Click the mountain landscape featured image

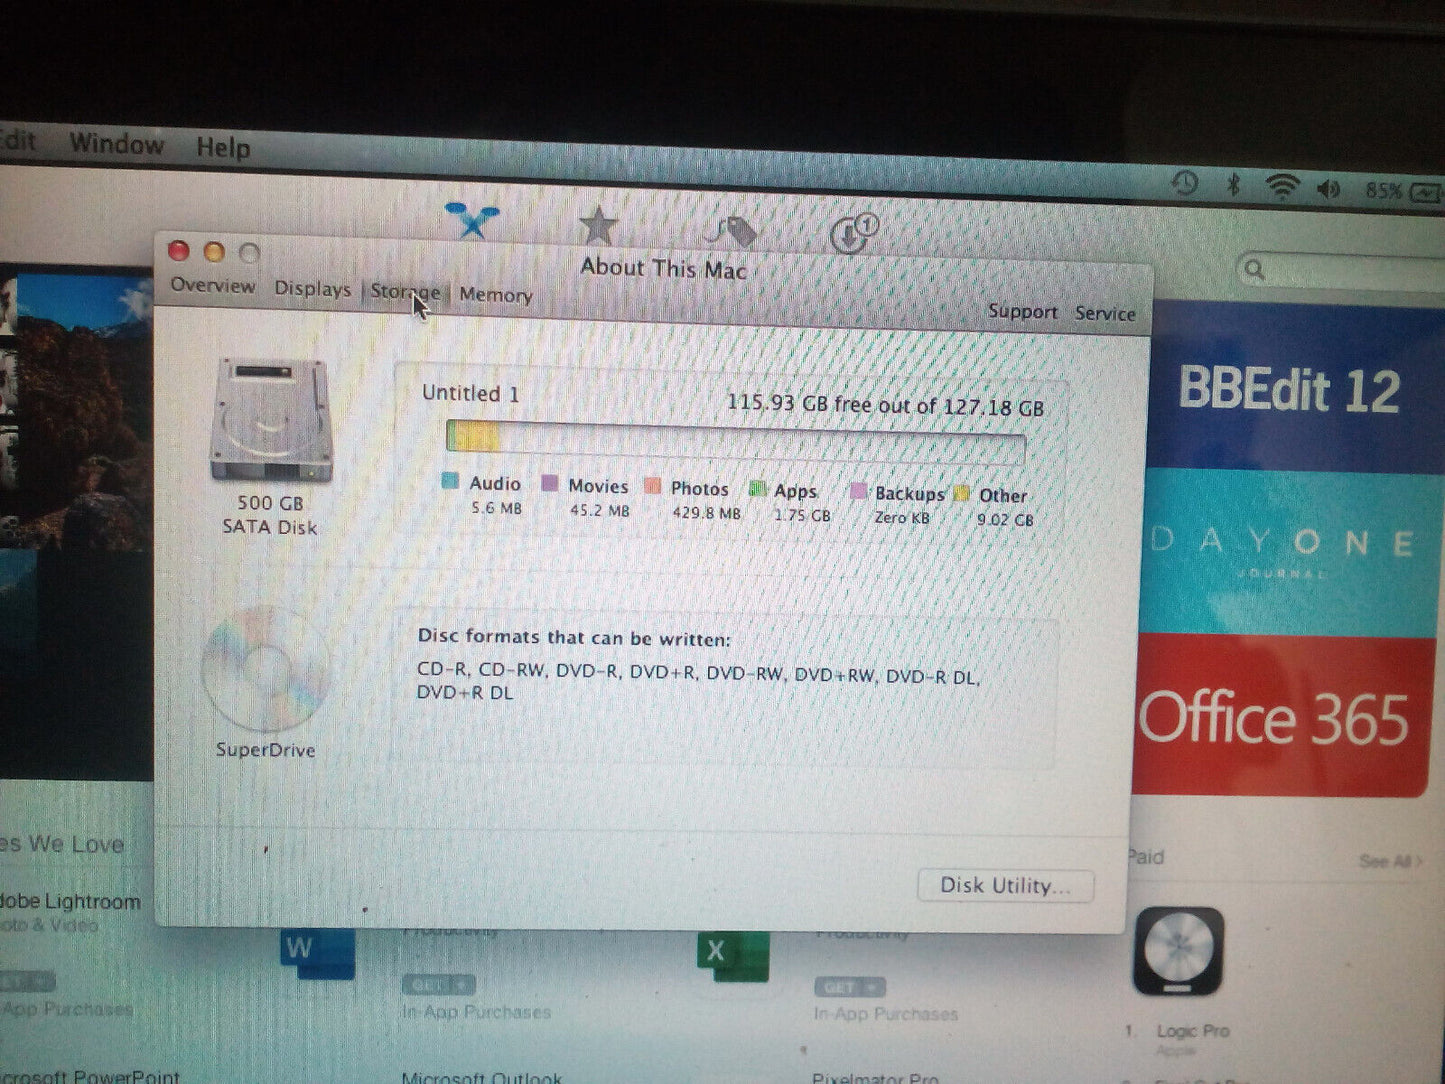(77, 520)
